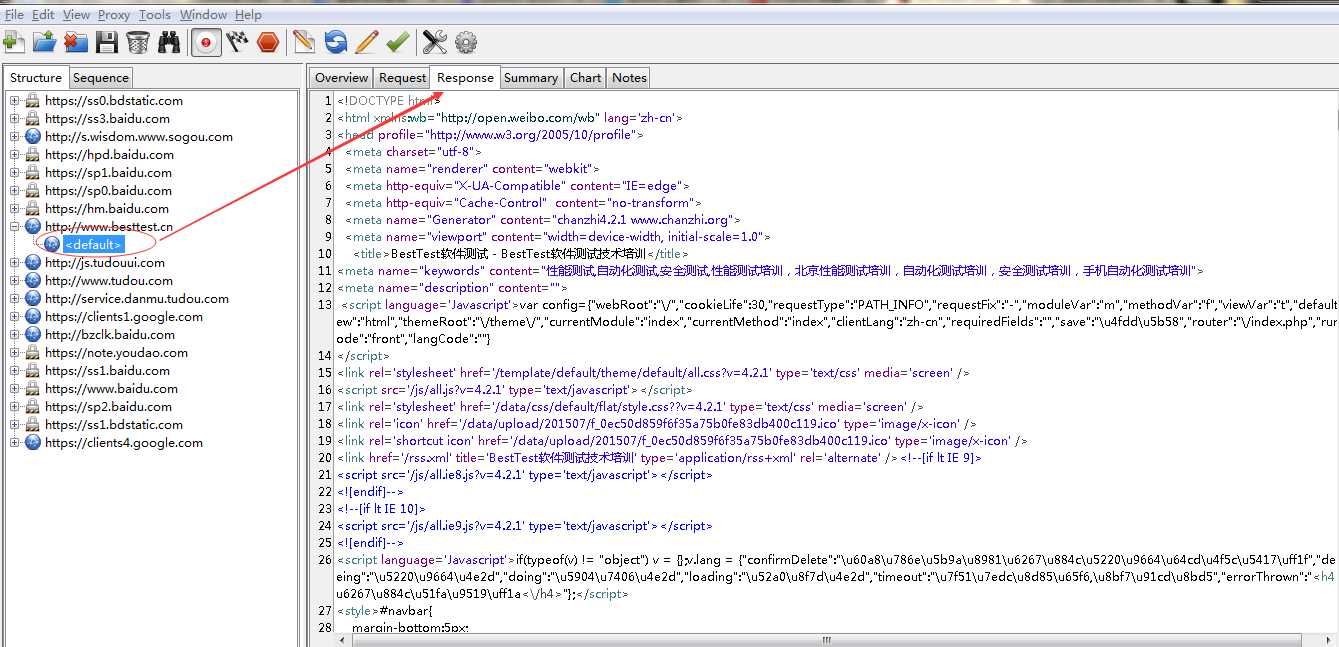1339x647 pixels.
Task: Toggle breakpoints with the red hexagon icon
Action: 268,42
